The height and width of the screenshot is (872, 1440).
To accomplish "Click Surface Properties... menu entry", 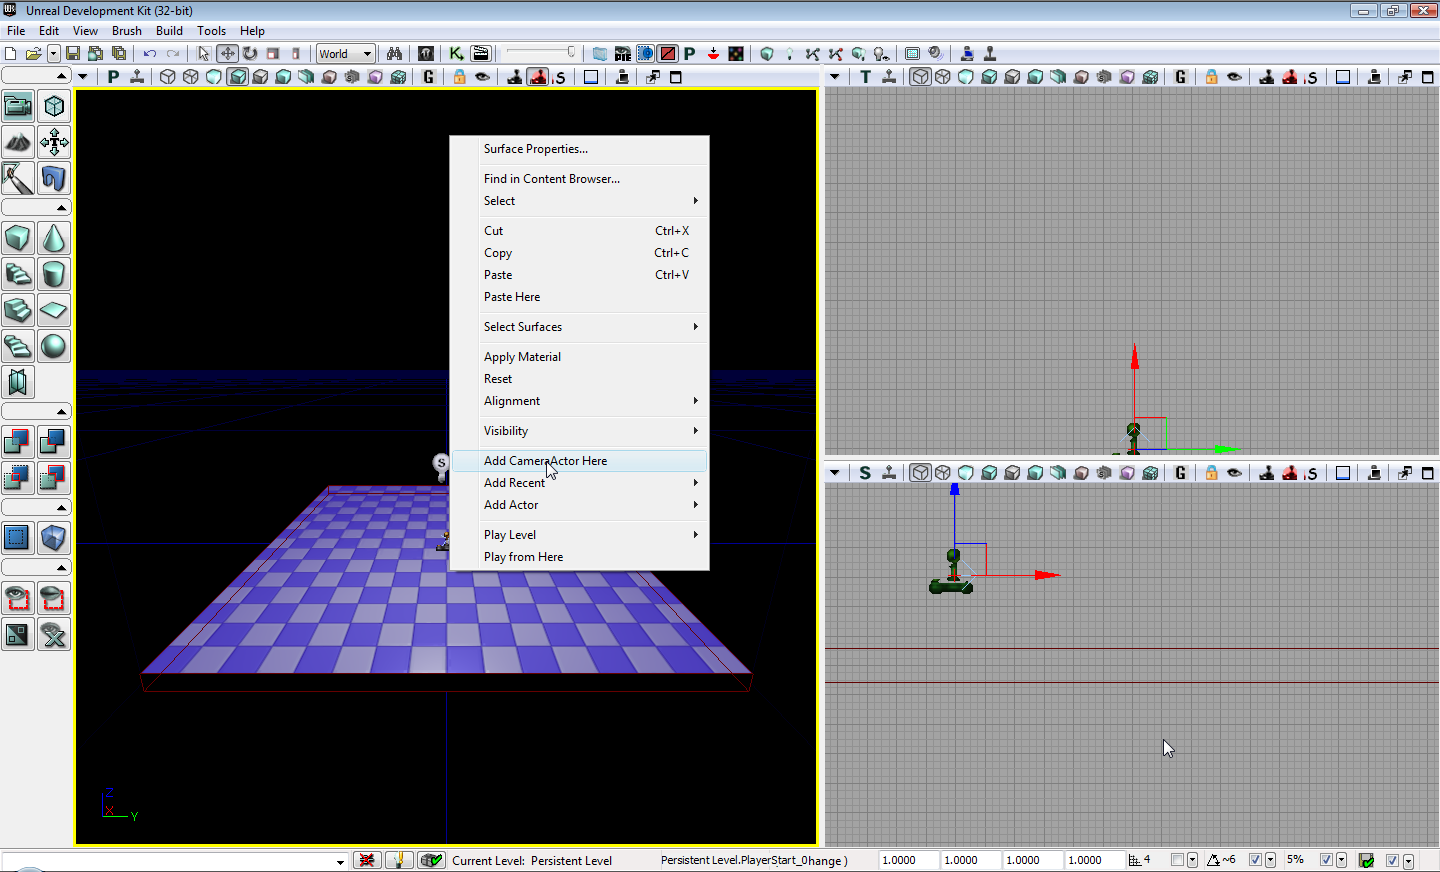I will [536, 149].
